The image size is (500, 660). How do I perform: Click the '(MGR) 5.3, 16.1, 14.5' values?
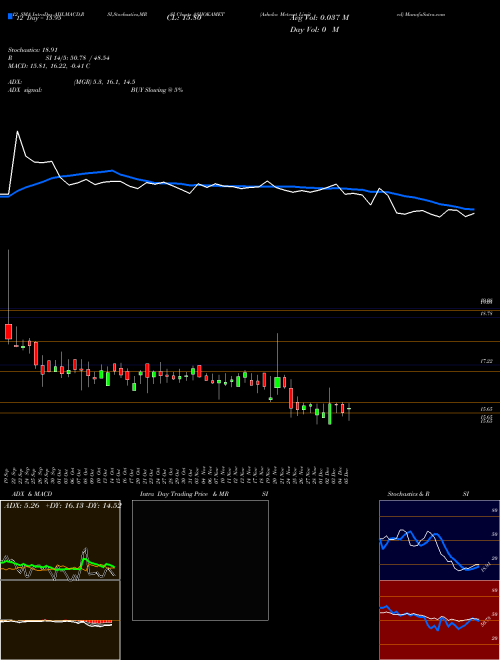click(x=104, y=82)
